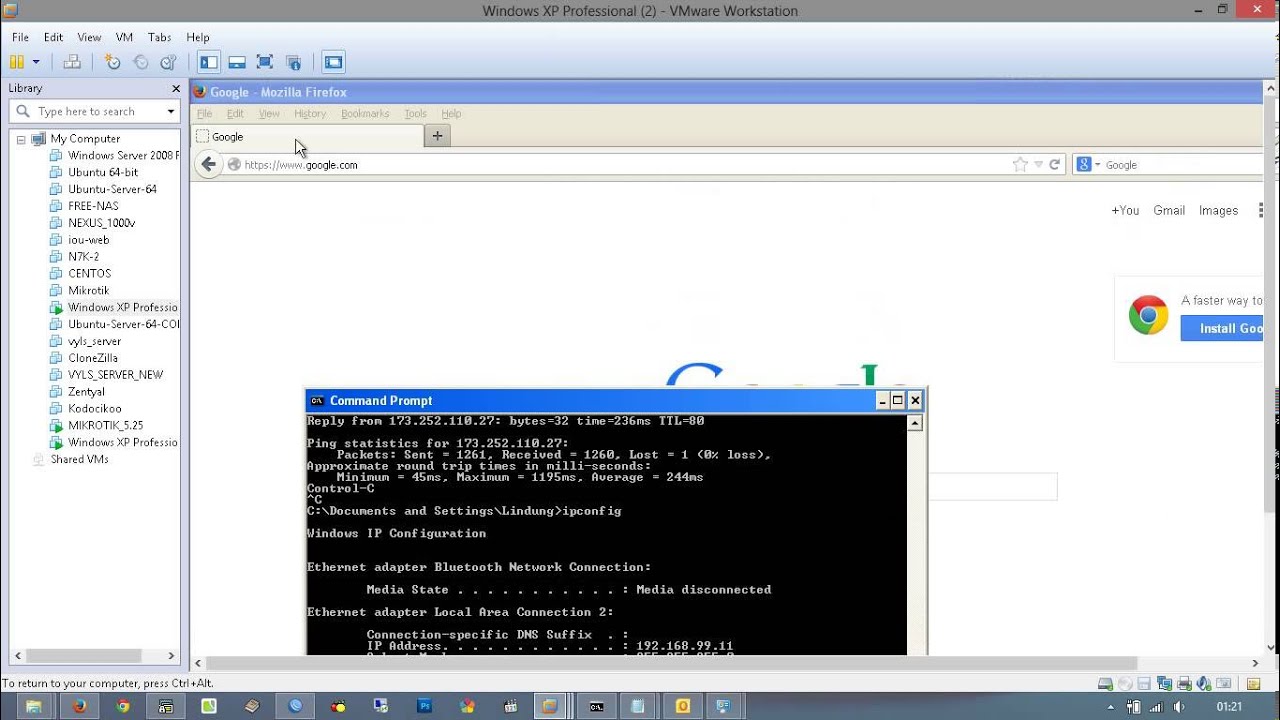Image resolution: width=1280 pixels, height=720 pixels.
Task: Click horizontal scrollbar of VM view
Action: pyautogui.click(x=672, y=663)
